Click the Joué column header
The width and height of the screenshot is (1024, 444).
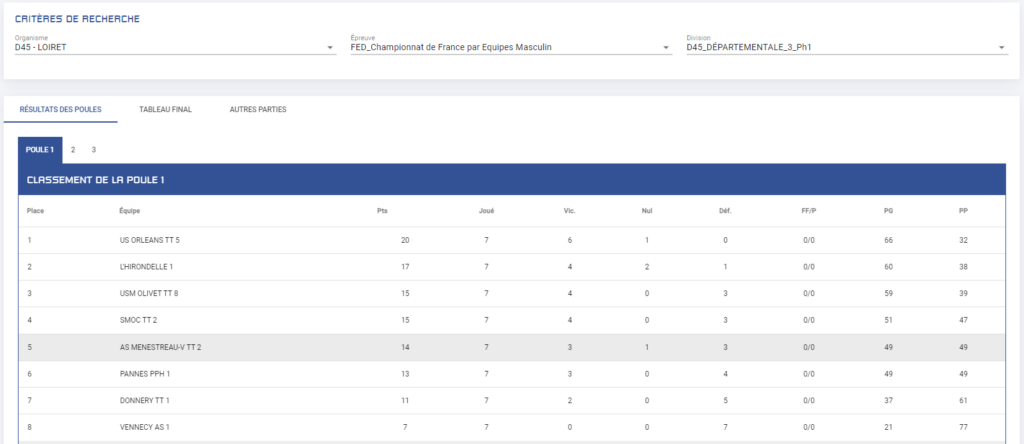(487, 211)
